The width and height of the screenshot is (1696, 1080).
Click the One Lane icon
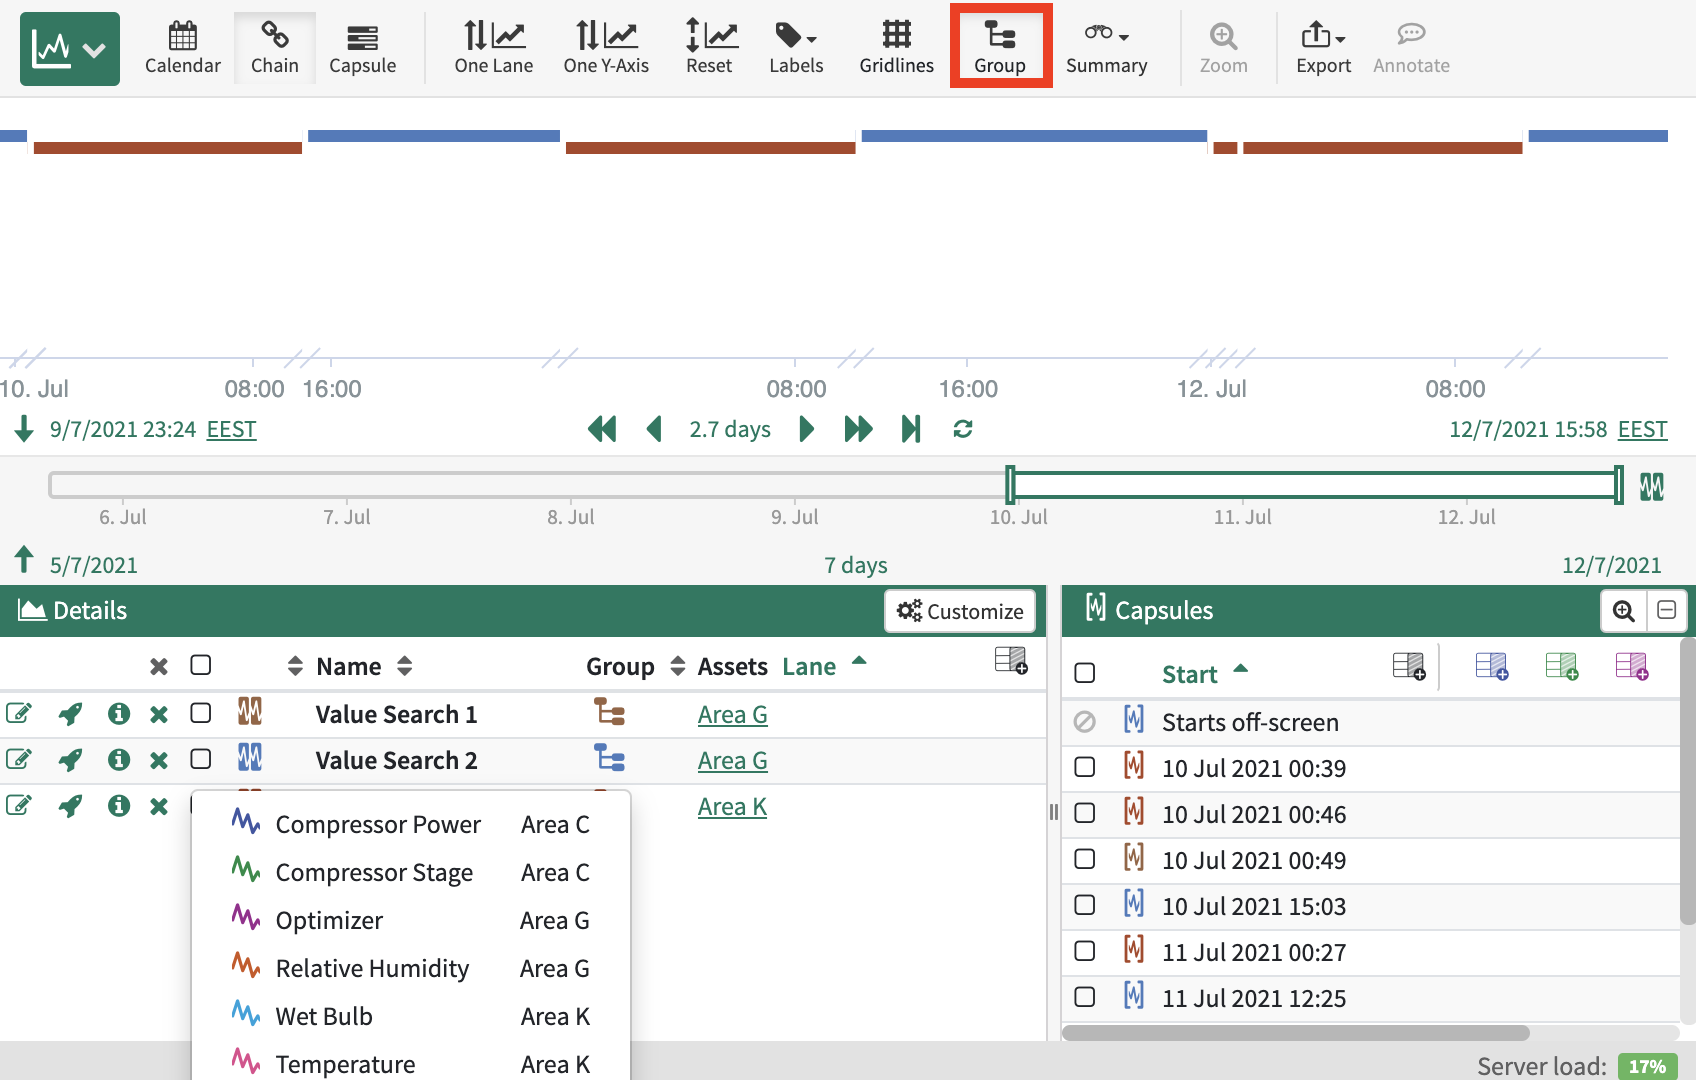(x=493, y=48)
